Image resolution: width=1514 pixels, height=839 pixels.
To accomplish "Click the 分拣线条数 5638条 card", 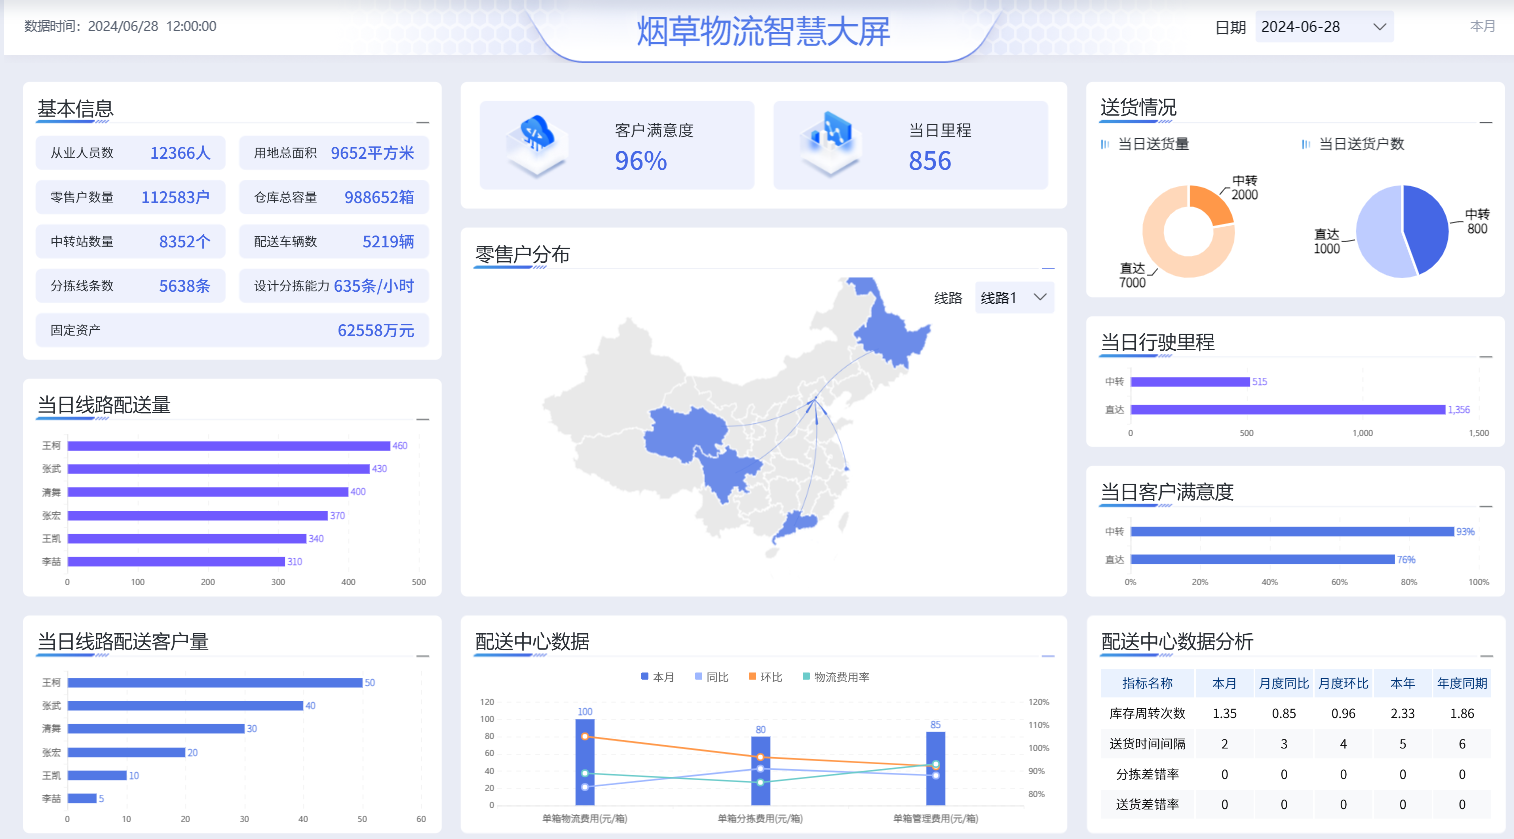I will click(x=131, y=286).
